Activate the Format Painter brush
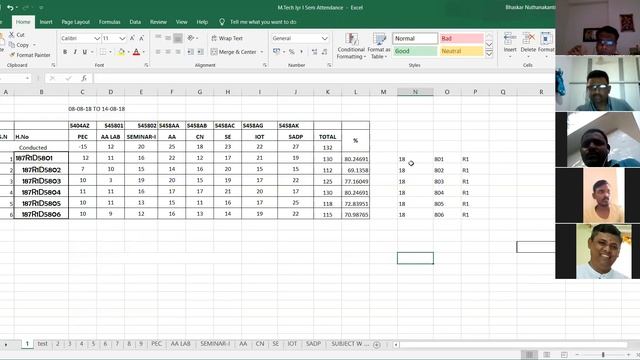 click(x=12, y=55)
